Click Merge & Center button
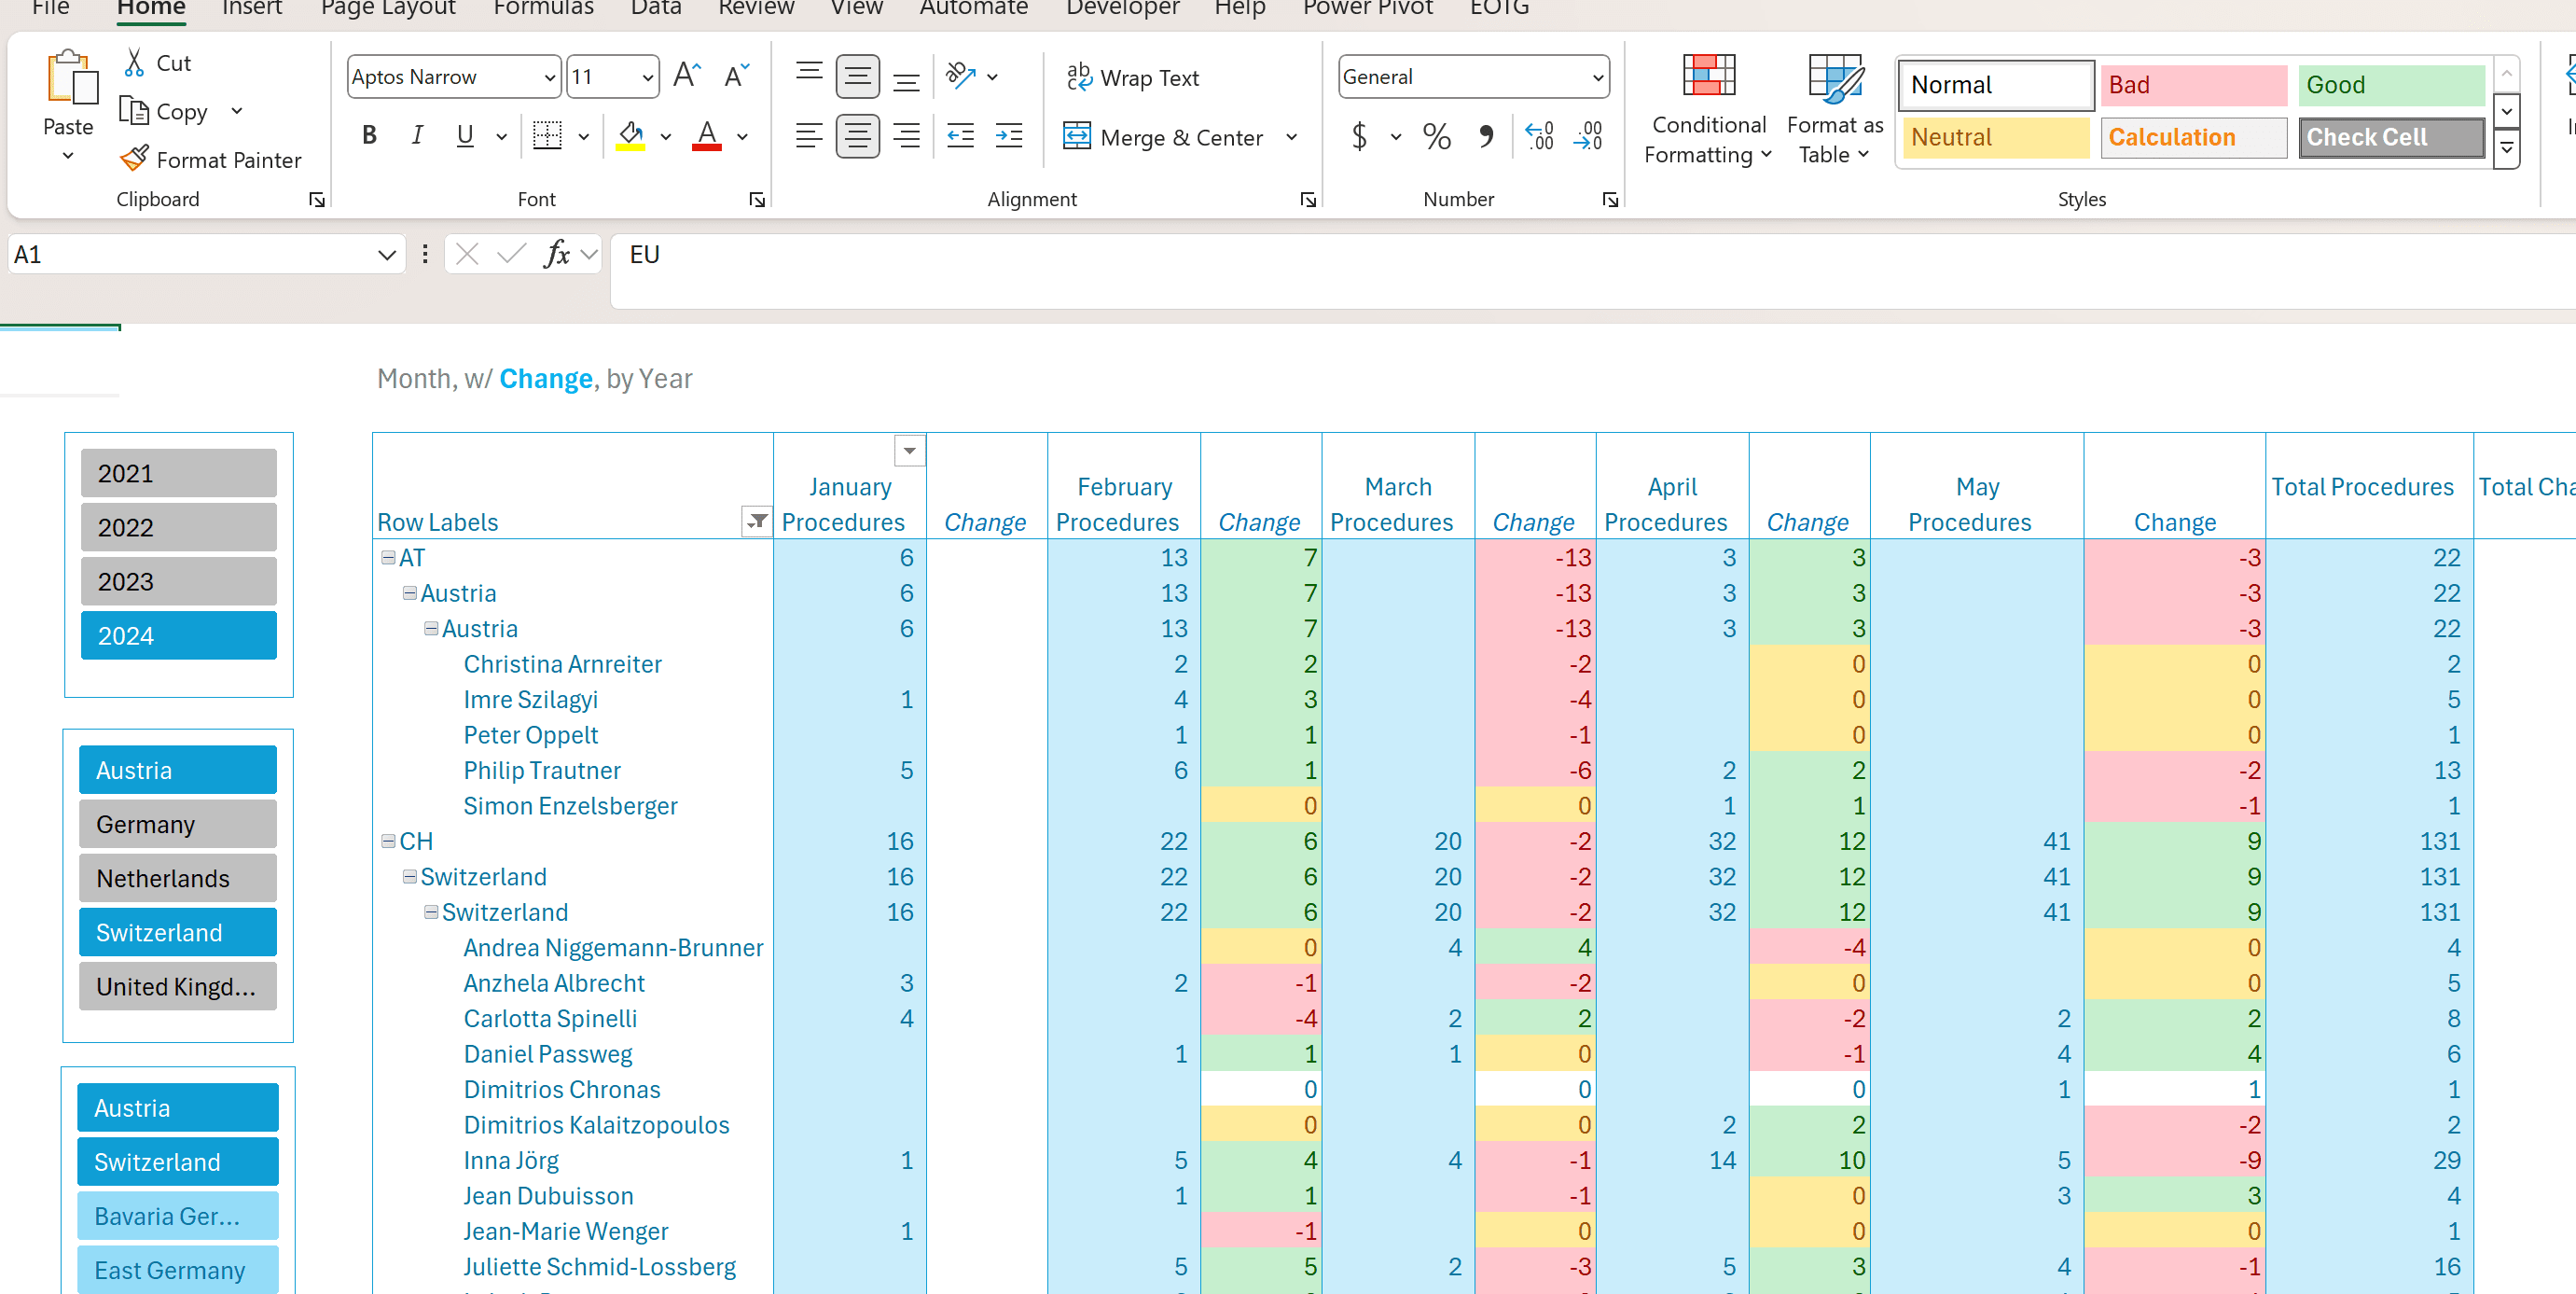Screen dimensions: 2576x1294 tap(1164, 136)
